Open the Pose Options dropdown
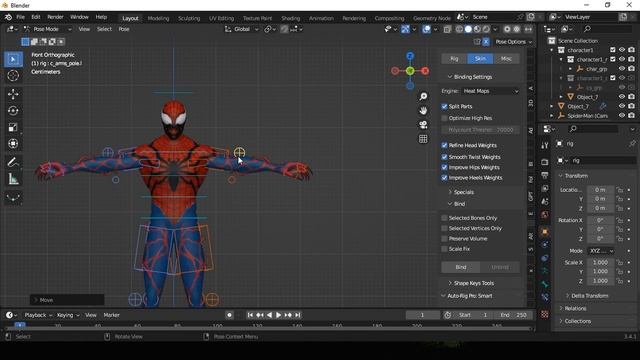Image resolution: width=640 pixels, height=360 pixels. click(x=513, y=42)
